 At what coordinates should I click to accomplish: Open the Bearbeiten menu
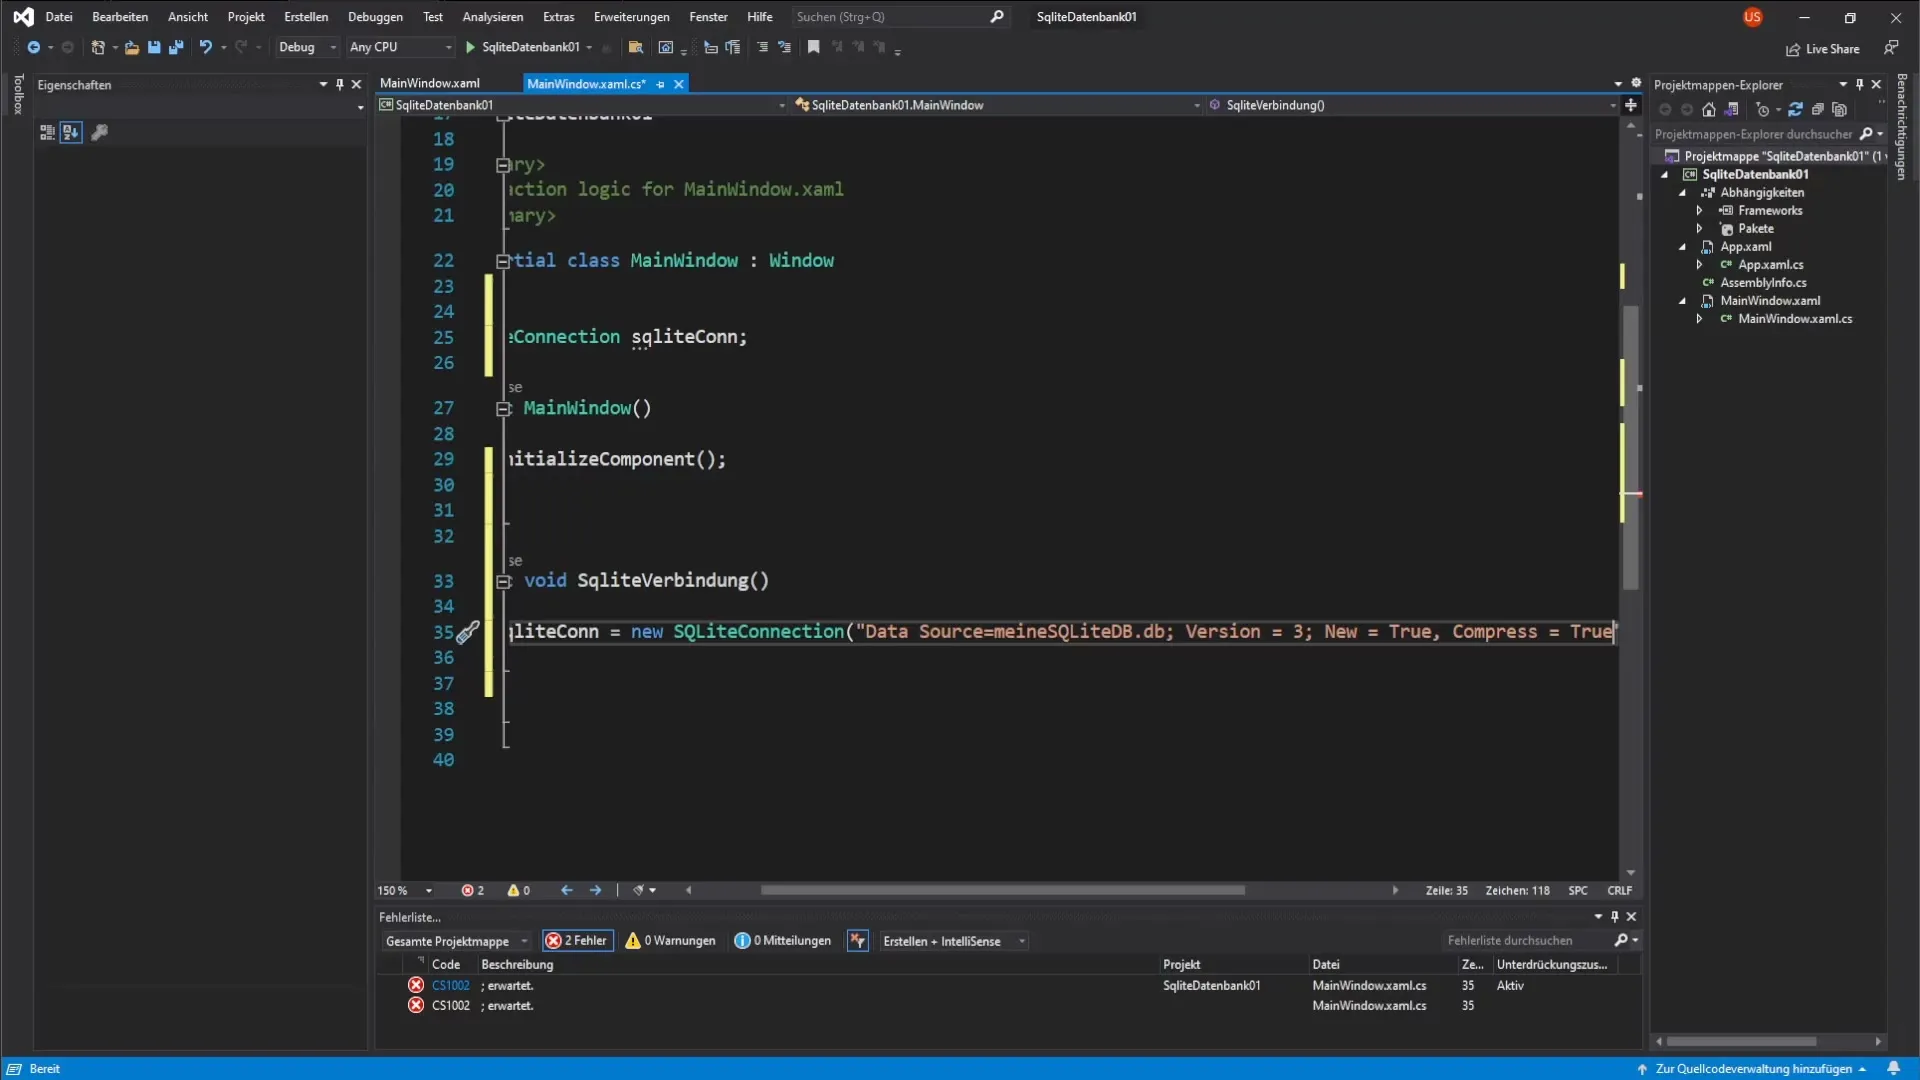[120, 17]
